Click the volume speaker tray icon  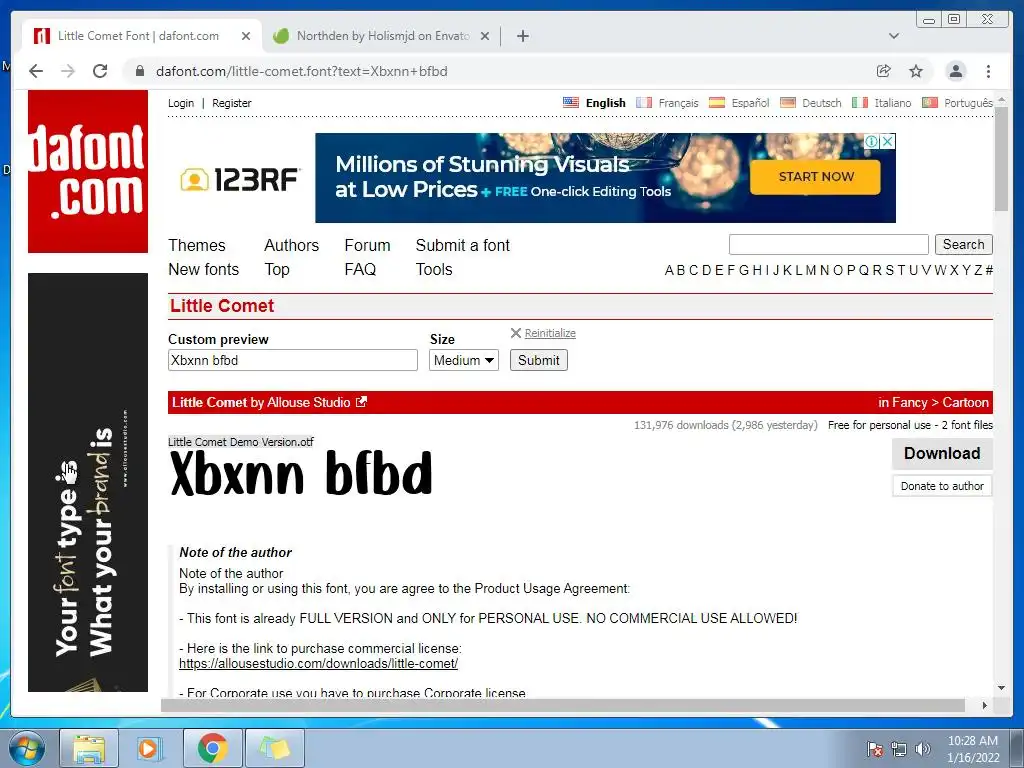coord(922,749)
